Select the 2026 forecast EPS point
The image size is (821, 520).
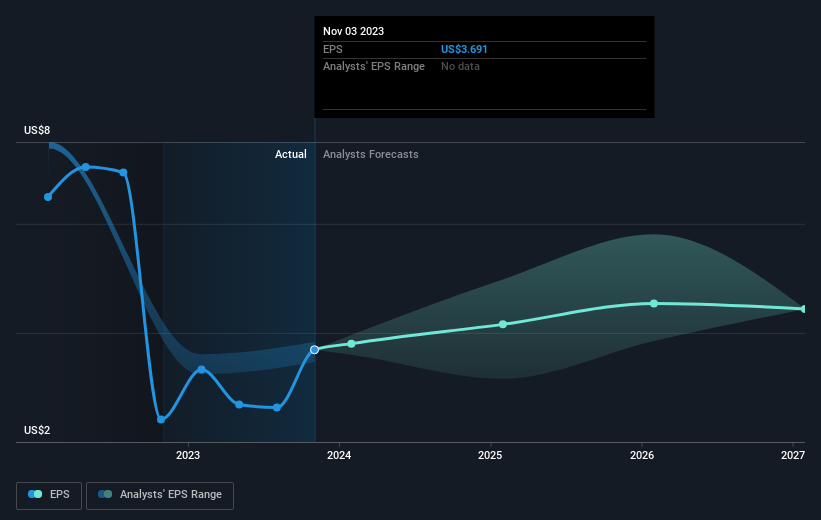click(x=654, y=304)
